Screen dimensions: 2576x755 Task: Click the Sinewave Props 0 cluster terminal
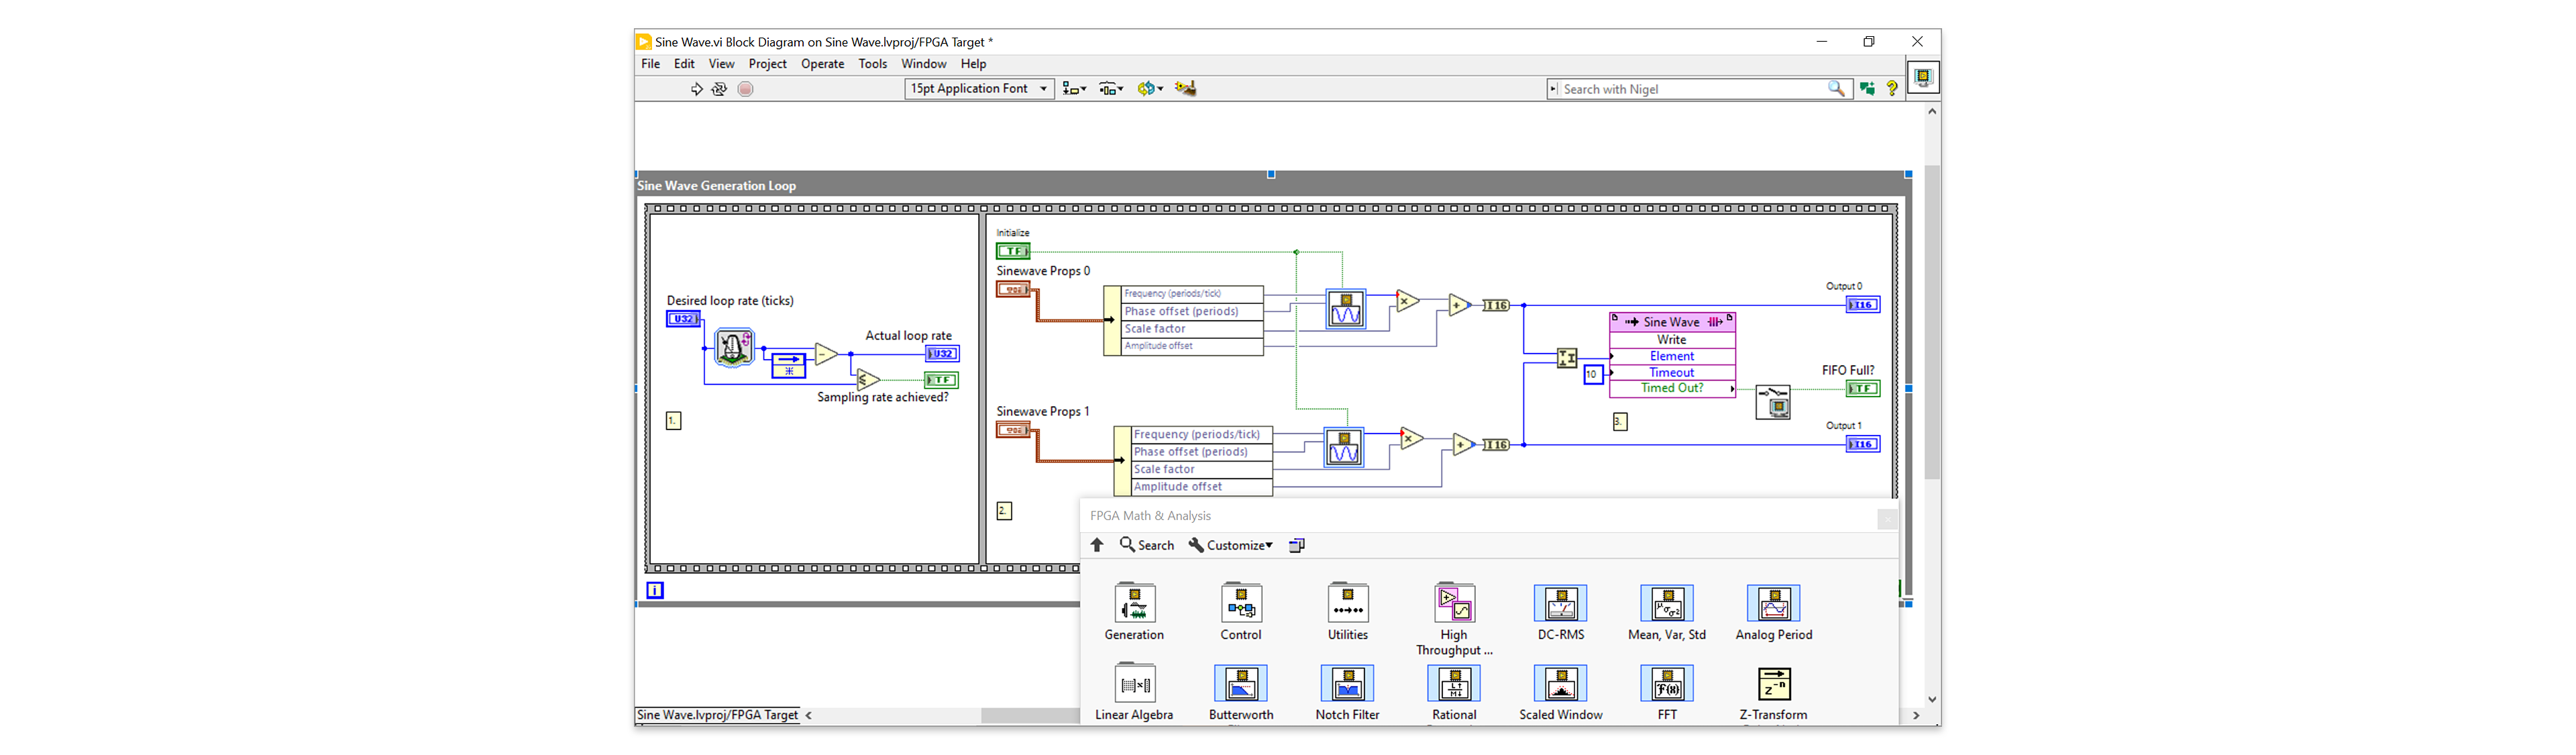point(1013,289)
